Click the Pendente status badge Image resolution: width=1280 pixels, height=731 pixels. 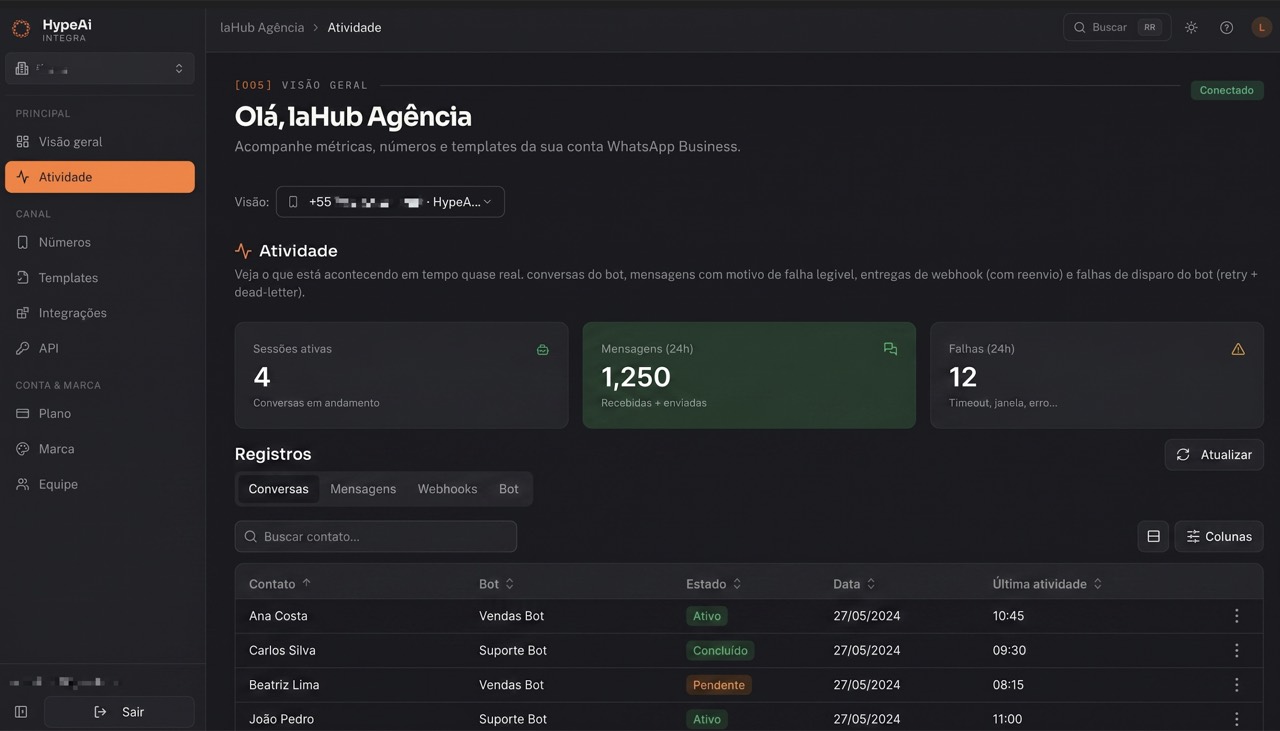(x=719, y=685)
